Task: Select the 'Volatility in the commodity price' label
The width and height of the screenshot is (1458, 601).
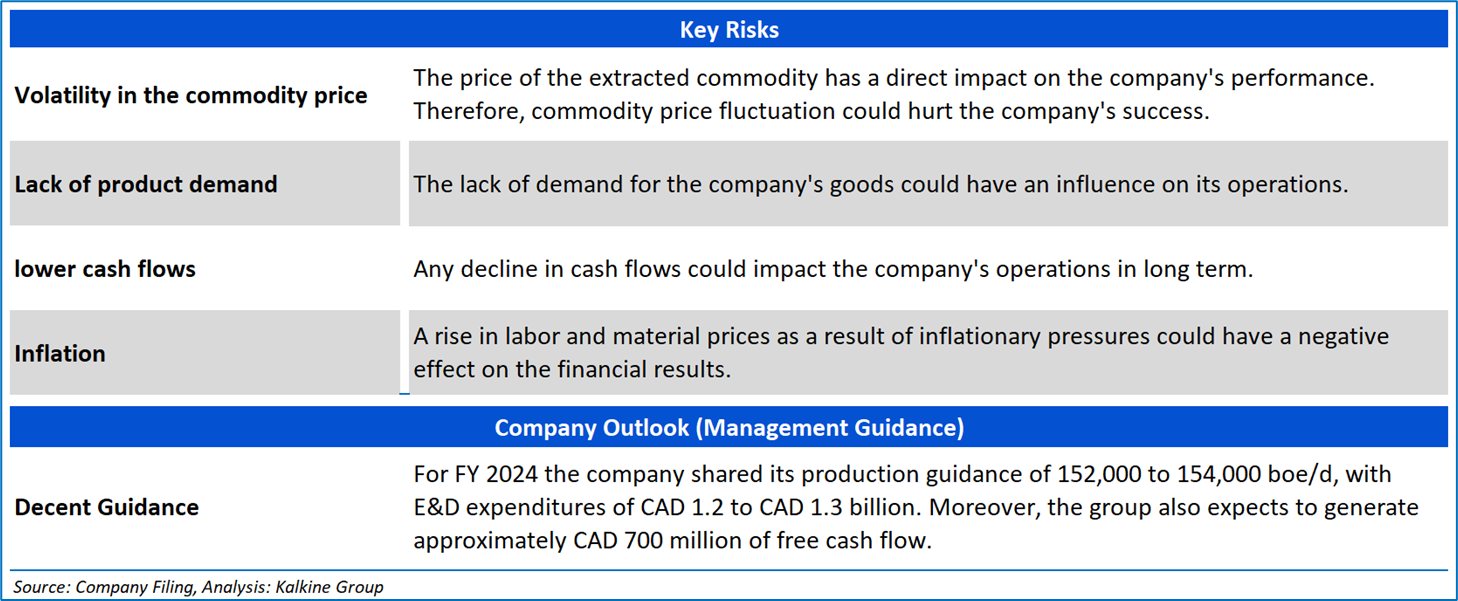Action: 191,96
